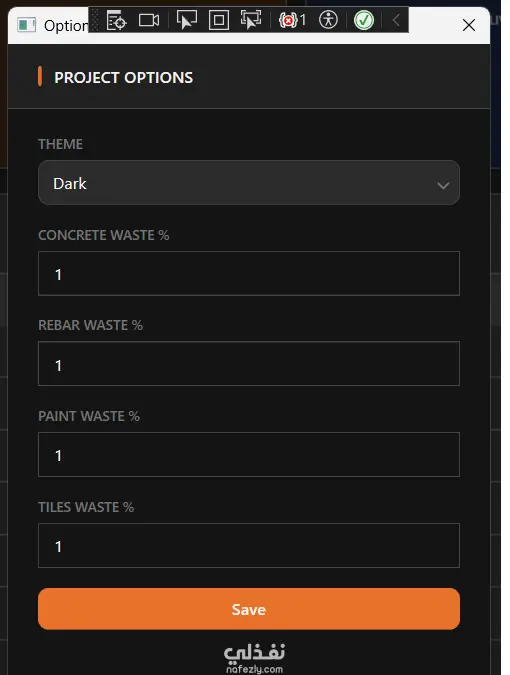Save the project options
This screenshot has width=510, height=675.
(249, 609)
